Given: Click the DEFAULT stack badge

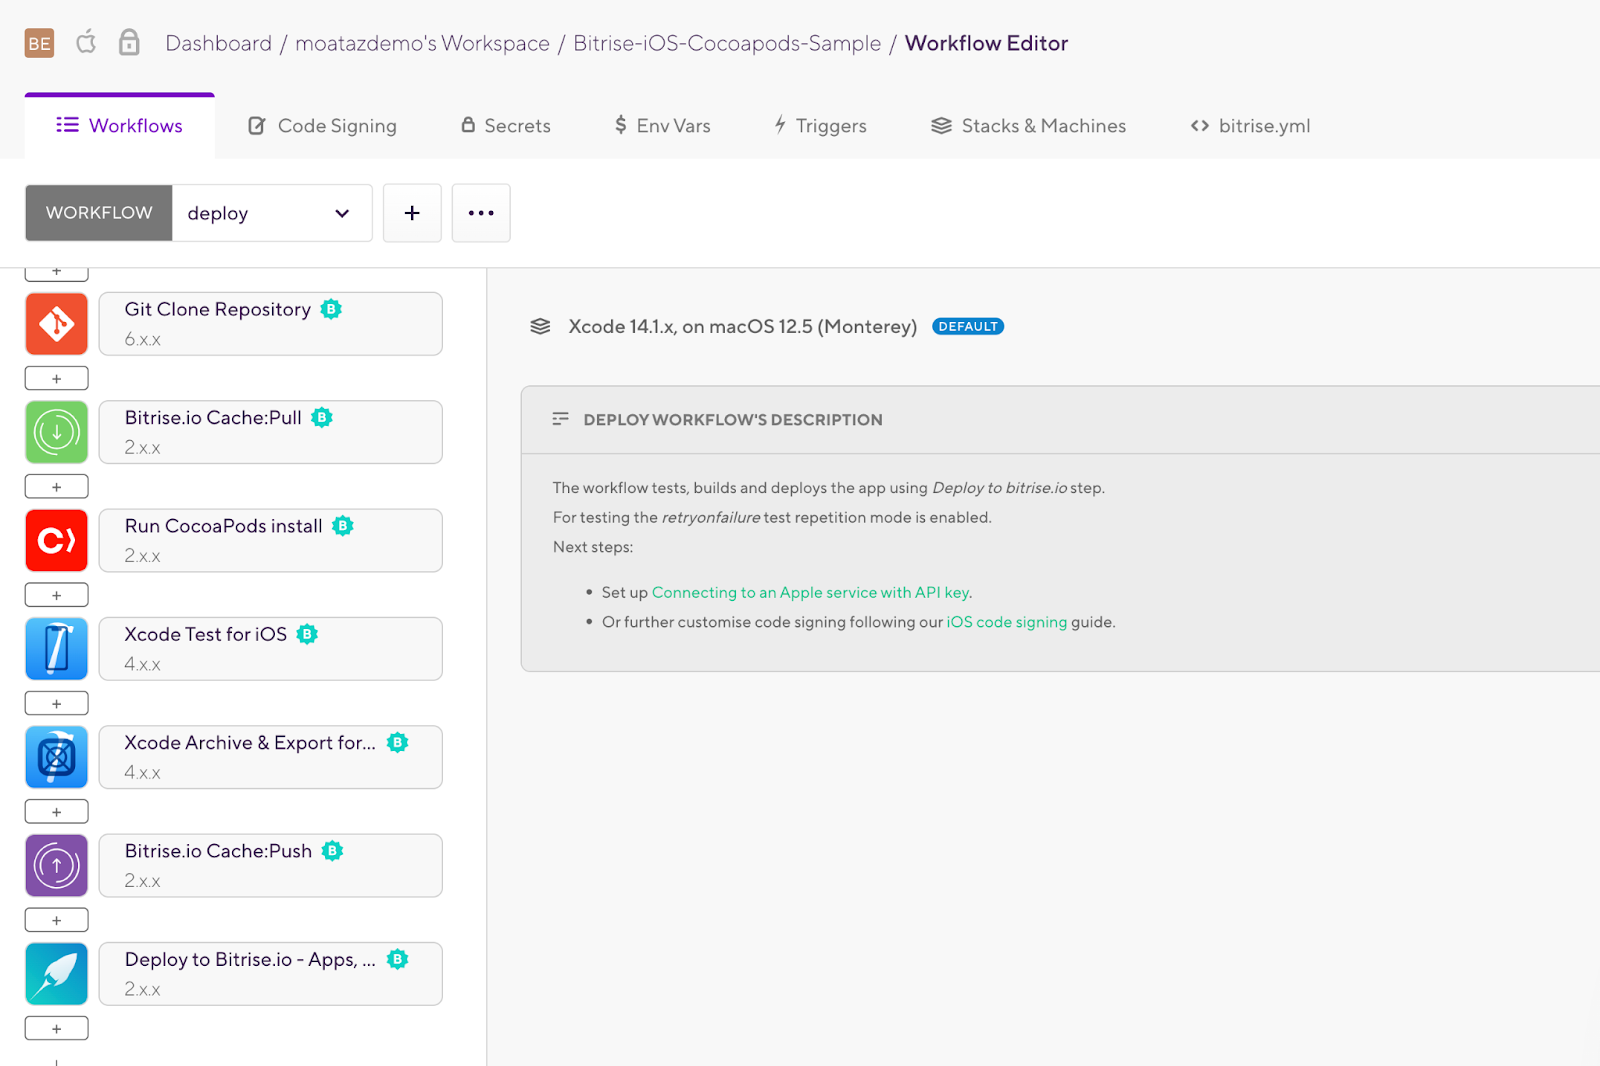Looking at the screenshot, I should pyautogui.click(x=968, y=327).
